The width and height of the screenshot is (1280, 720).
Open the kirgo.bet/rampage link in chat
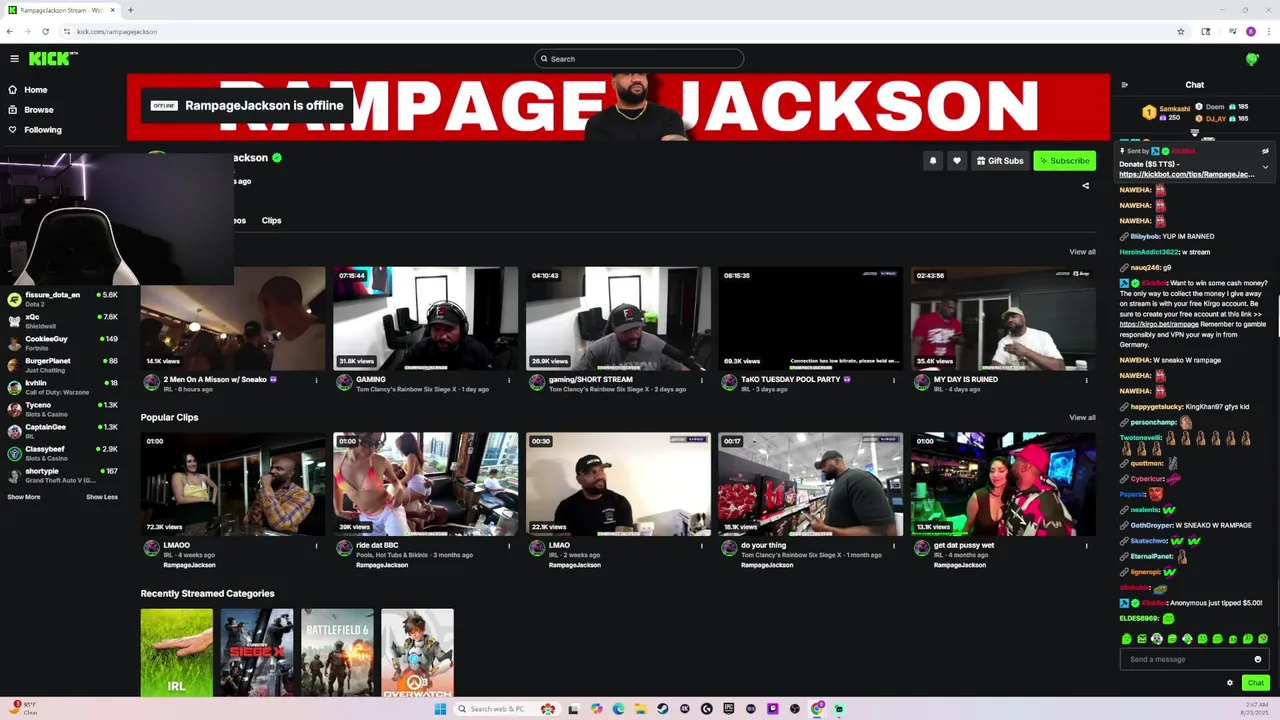pyautogui.click(x=1159, y=324)
